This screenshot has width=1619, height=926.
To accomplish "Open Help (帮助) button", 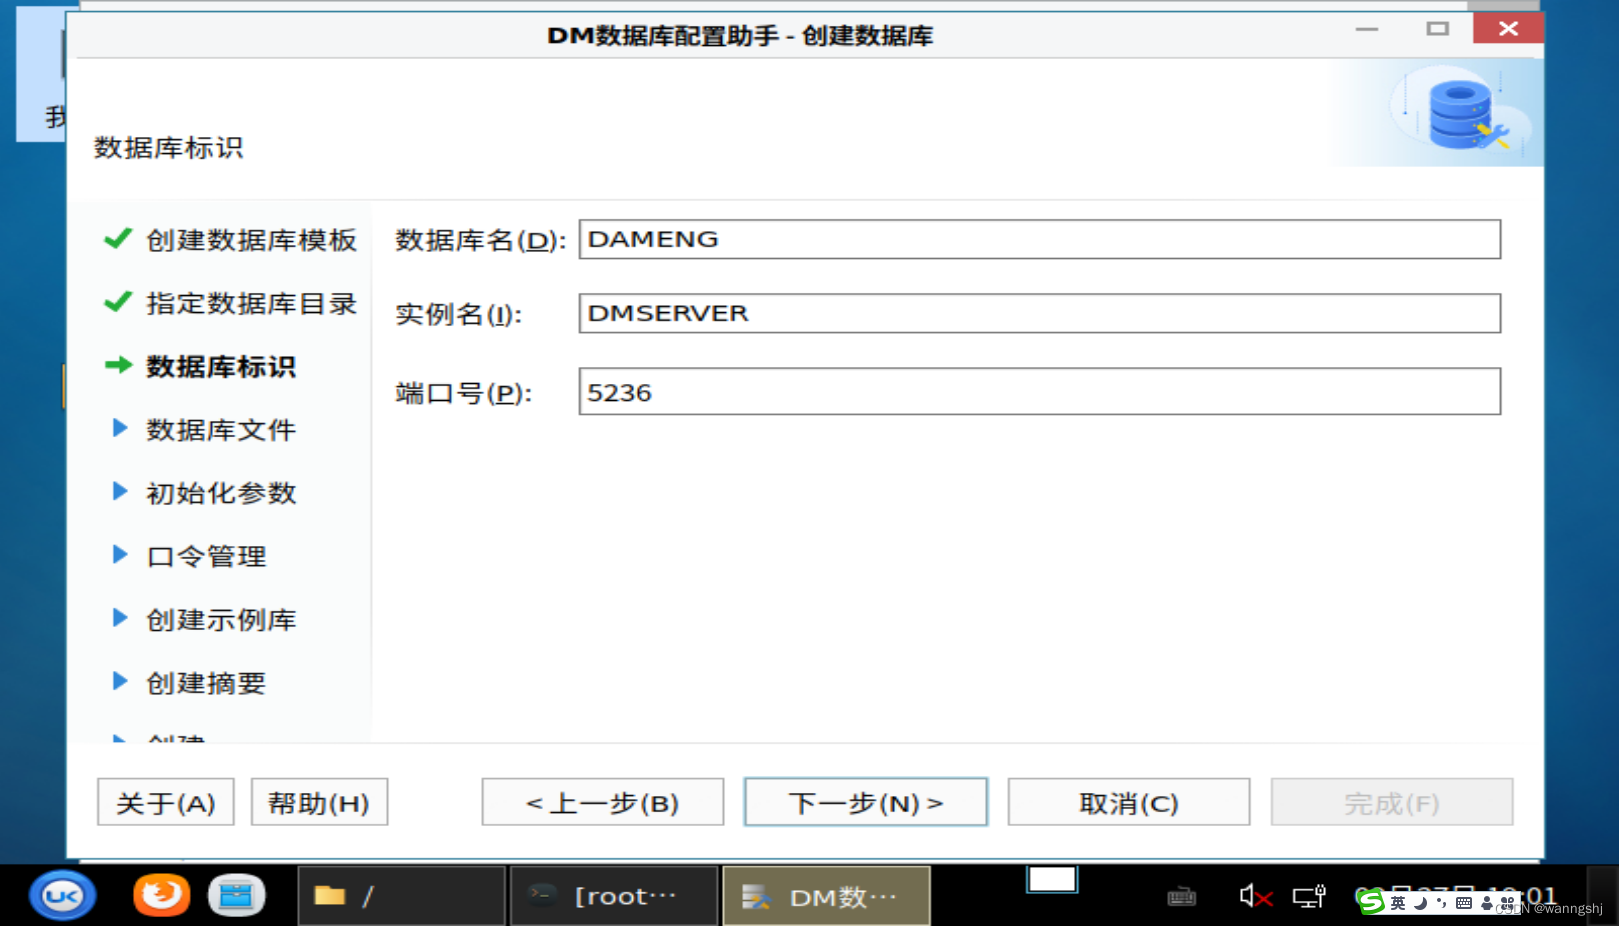I will click(319, 802).
